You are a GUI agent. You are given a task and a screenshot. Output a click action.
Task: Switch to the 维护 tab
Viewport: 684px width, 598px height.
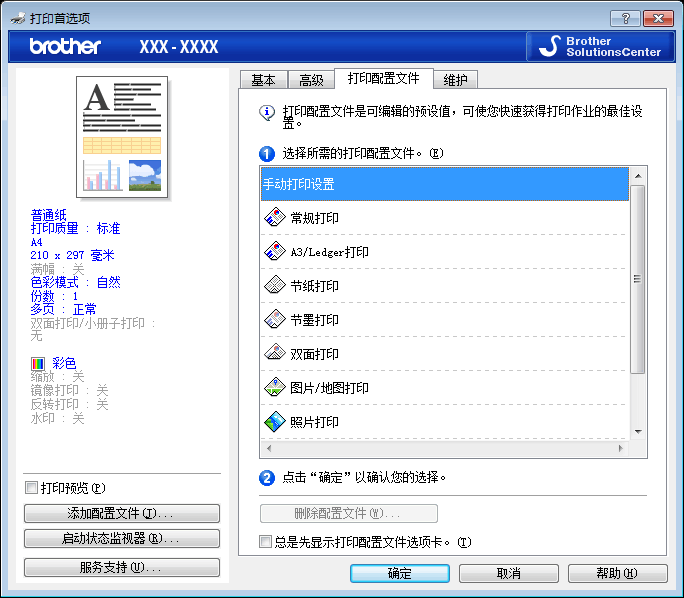[455, 80]
